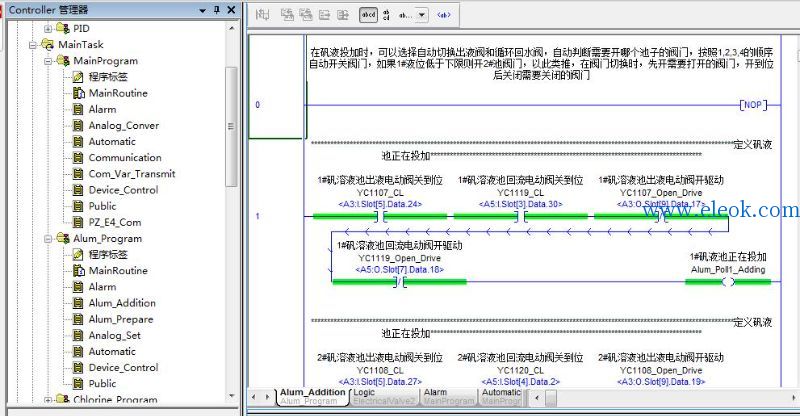Viewport: 800px width, 416px height.
Task: Click the Alum_Prepare routine icon
Action: click(78, 320)
